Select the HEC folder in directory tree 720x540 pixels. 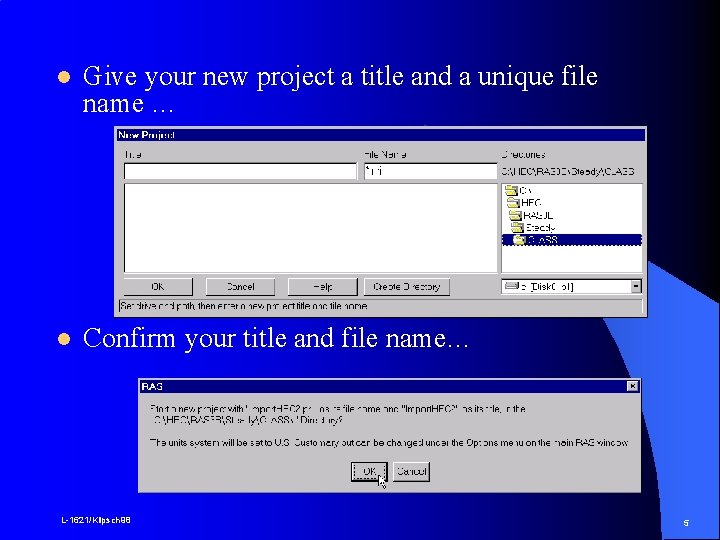525,202
